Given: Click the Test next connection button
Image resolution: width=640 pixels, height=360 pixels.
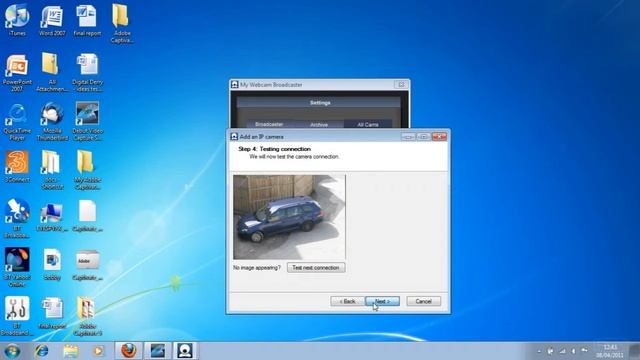Looking at the screenshot, I should [316, 268].
